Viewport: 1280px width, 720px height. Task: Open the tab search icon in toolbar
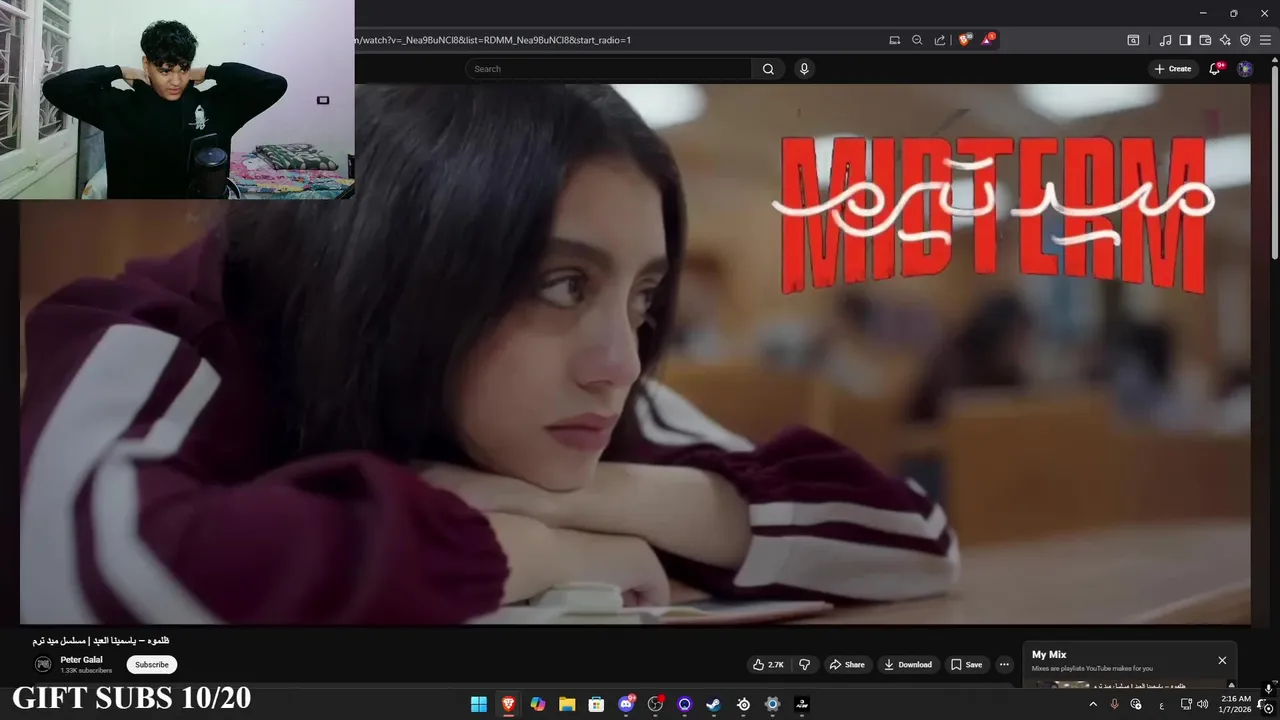(x=1133, y=40)
